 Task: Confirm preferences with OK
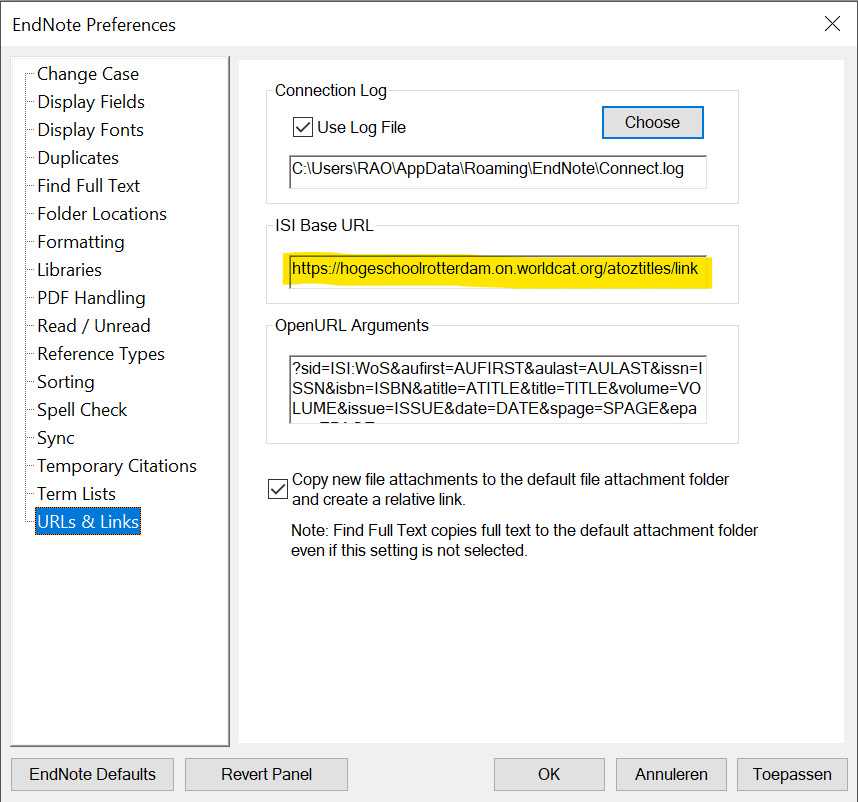click(549, 774)
